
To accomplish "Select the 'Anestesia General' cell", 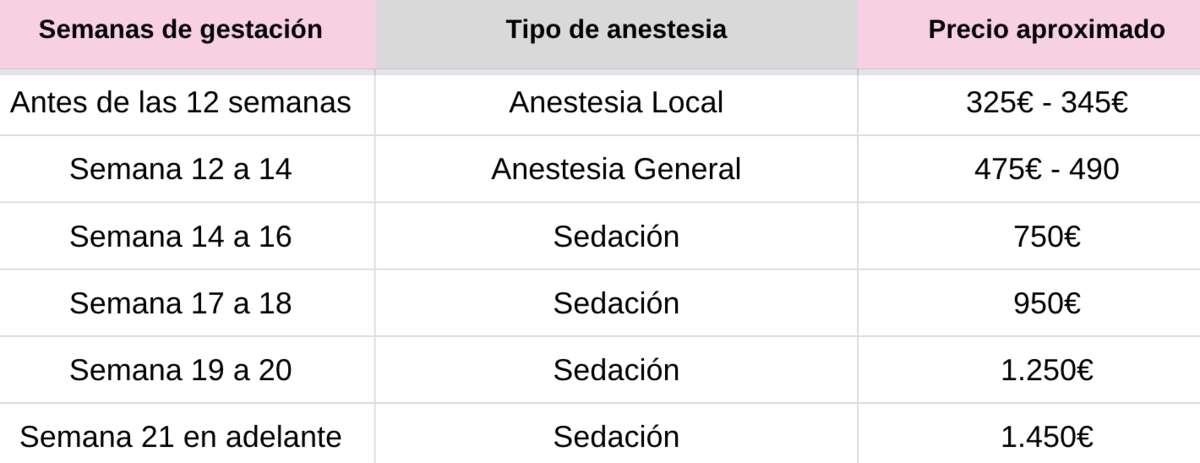I will pyautogui.click(x=616, y=169).
